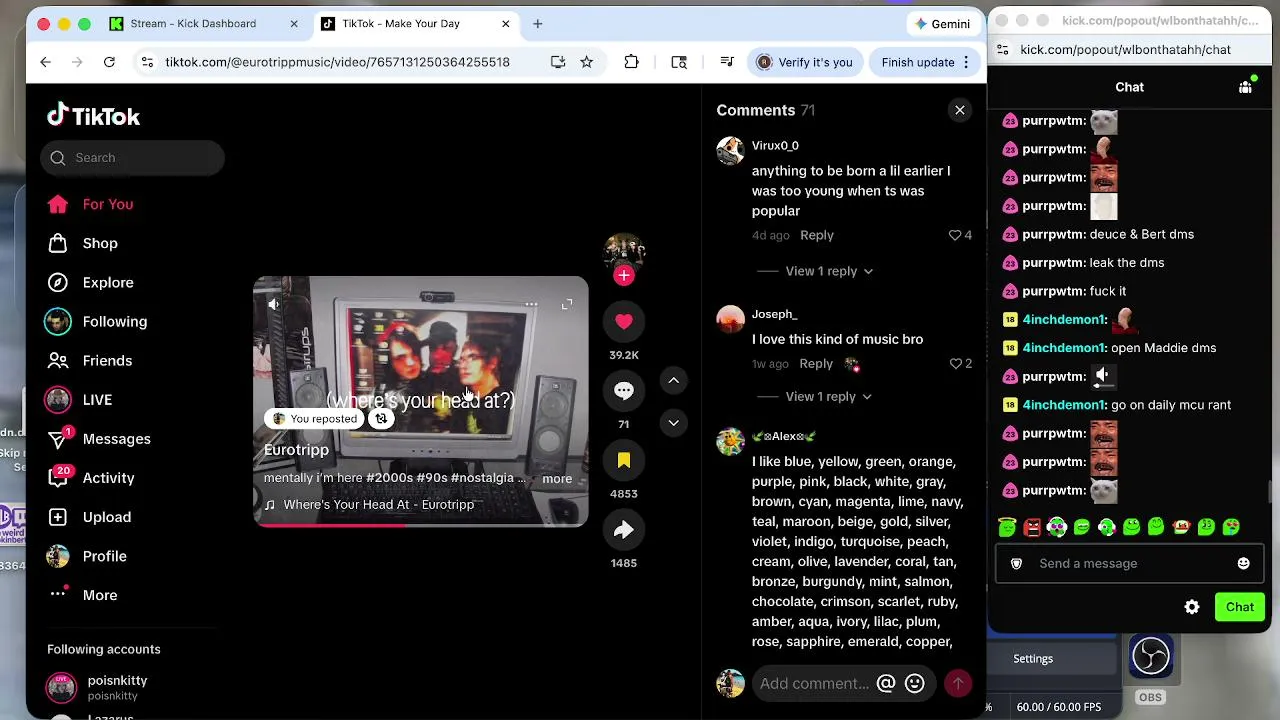Like Joseph_'s comment
Screen dimensions: 1280x720
(x=955, y=364)
